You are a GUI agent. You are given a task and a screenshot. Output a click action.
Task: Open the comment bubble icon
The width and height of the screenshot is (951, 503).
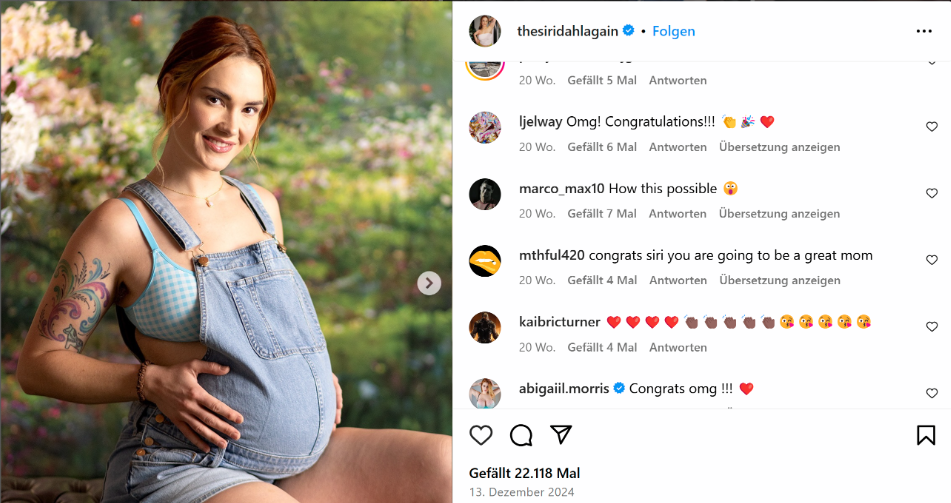tap(521, 435)
